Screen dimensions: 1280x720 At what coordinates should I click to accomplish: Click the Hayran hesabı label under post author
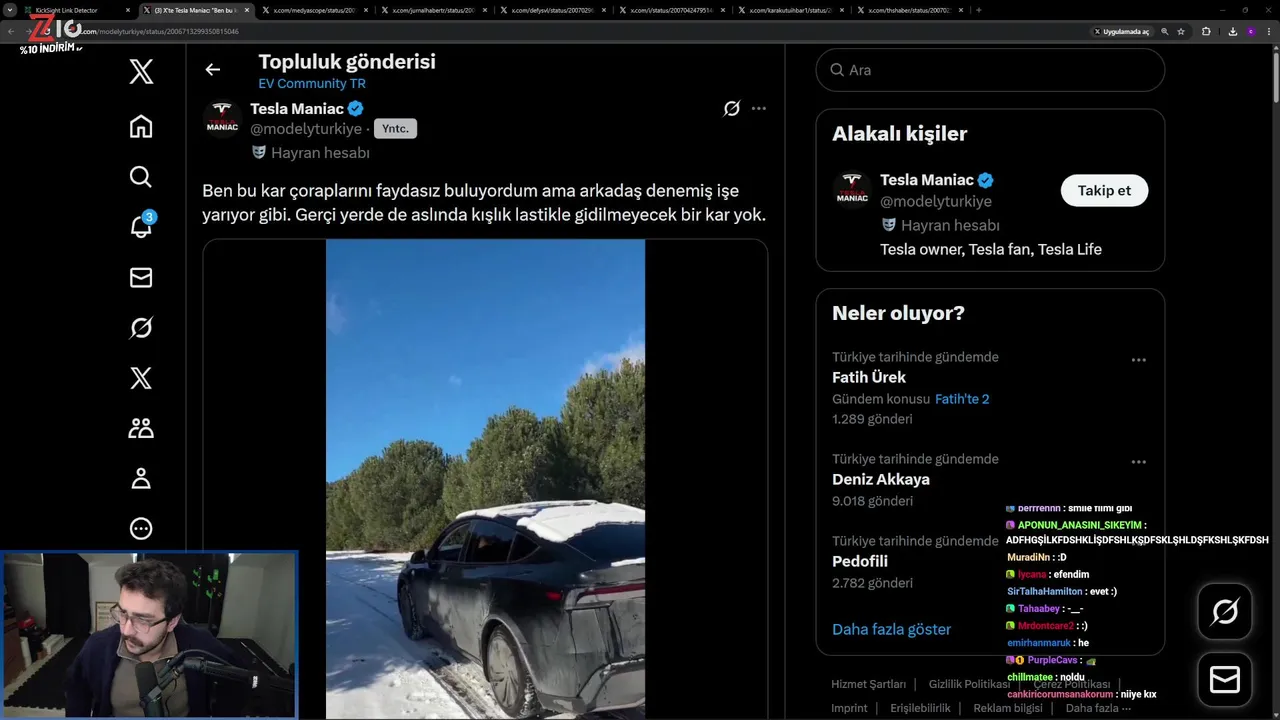coord(320,153)
